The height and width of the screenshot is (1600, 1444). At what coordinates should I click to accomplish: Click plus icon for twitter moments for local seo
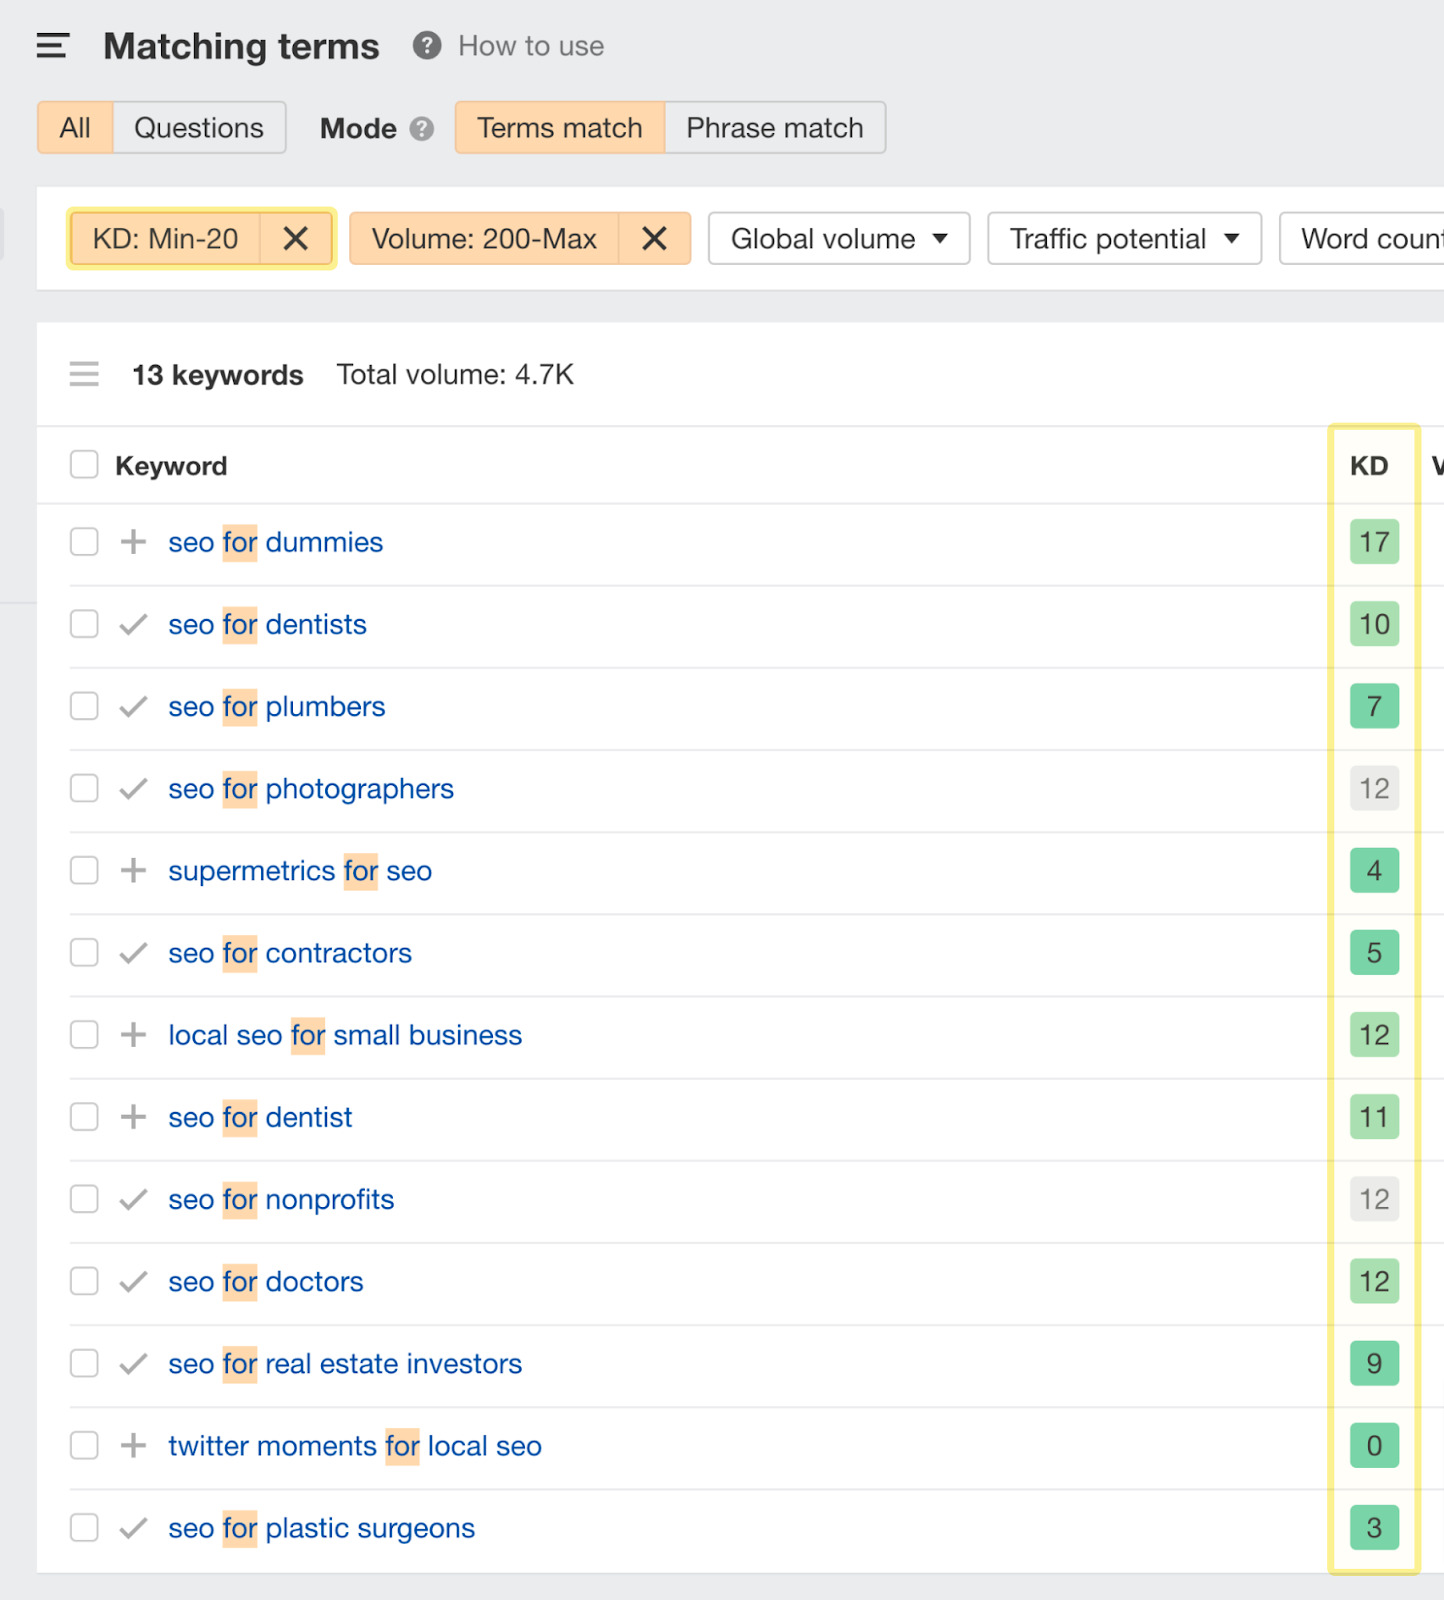point(133,1446)
